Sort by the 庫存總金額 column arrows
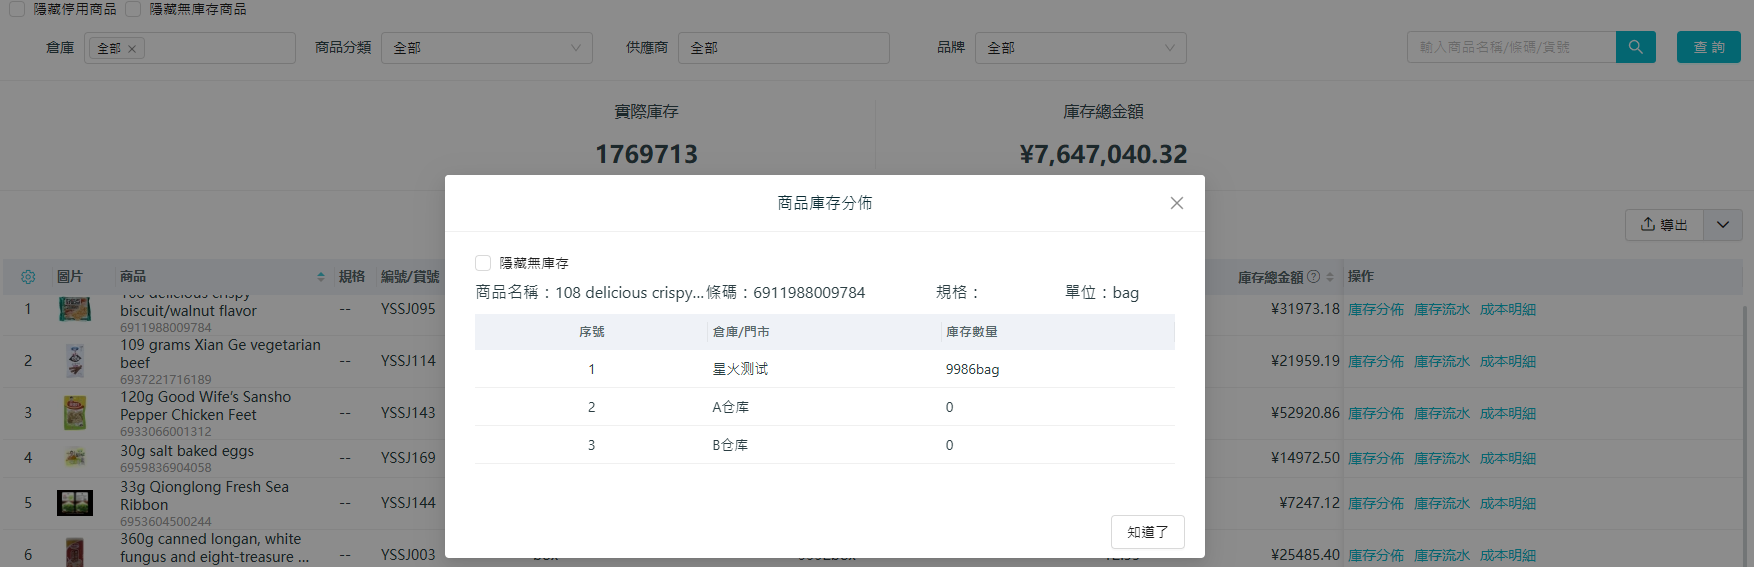The image size is (1754, 567). (1330, 277)
